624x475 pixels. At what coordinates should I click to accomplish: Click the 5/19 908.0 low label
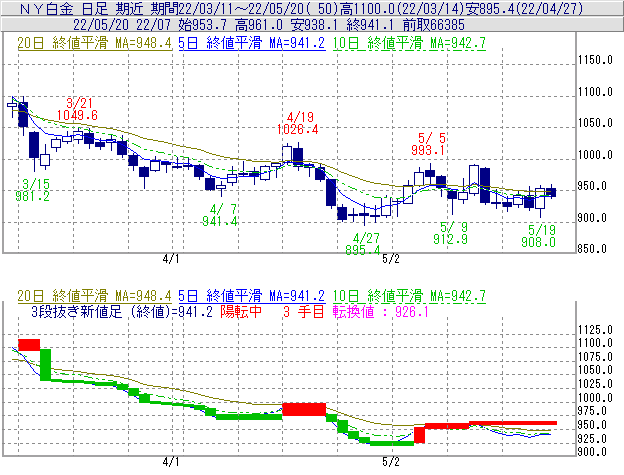click(x=538, y=236)
